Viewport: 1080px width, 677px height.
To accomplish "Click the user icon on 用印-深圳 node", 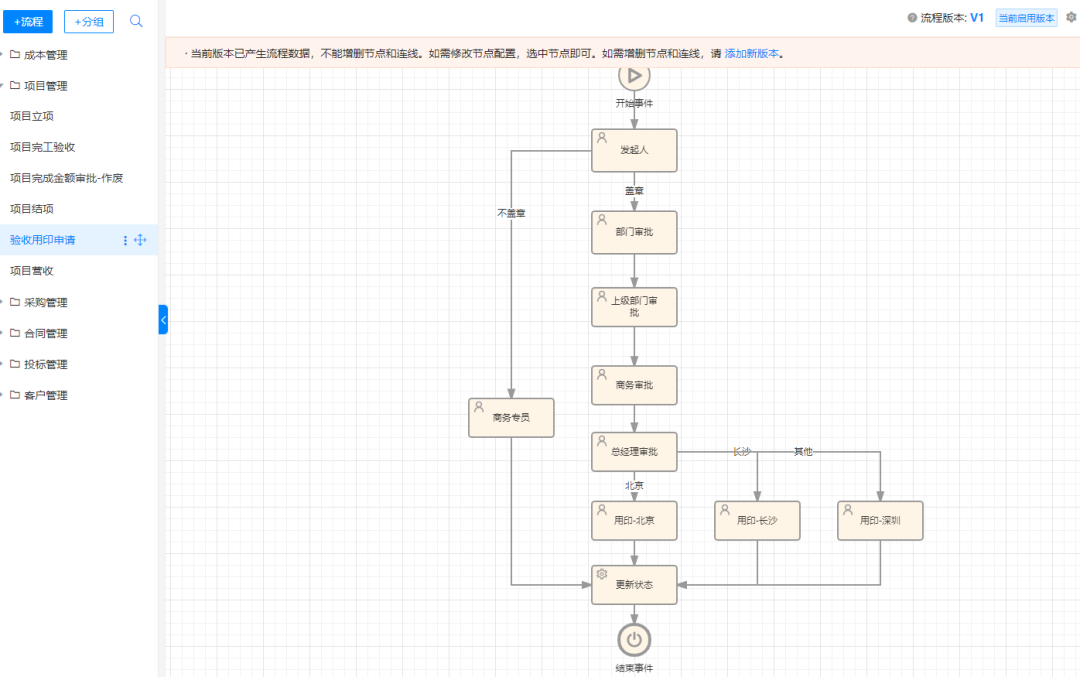I will 848,510.
